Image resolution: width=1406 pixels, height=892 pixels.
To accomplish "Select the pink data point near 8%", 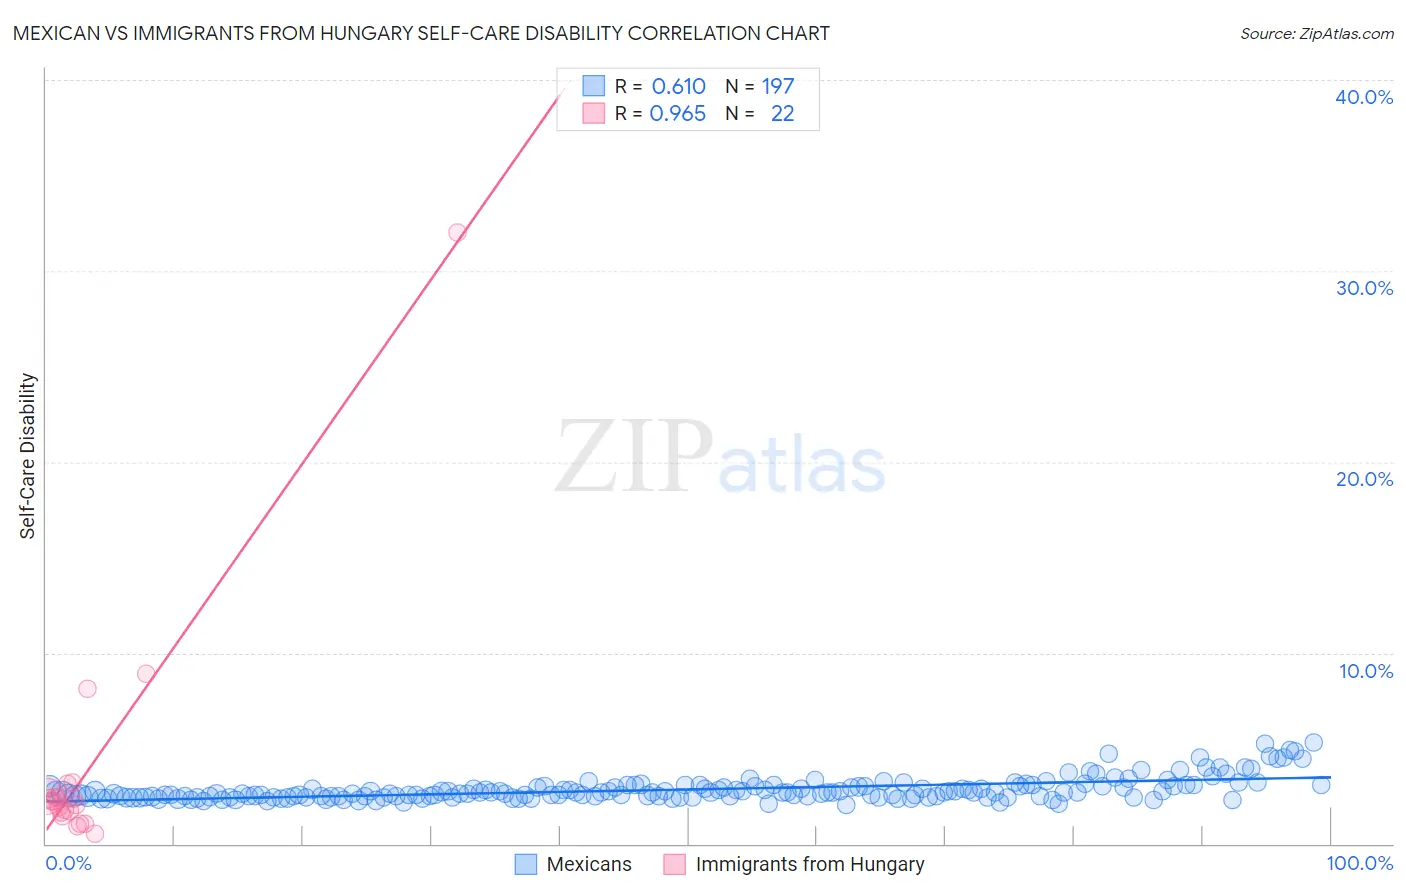I will (87, 688).
